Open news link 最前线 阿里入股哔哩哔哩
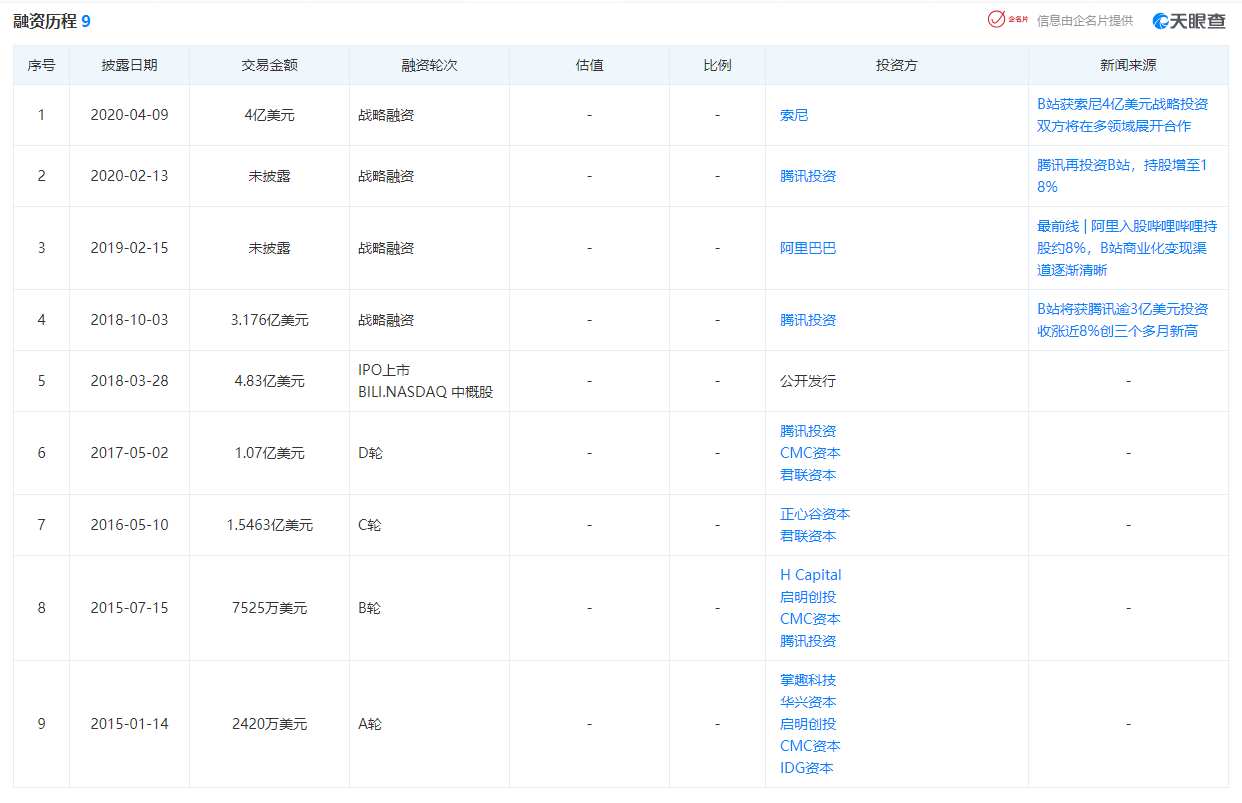The height and width of the screenshot is (803, 1242). 1127,248
